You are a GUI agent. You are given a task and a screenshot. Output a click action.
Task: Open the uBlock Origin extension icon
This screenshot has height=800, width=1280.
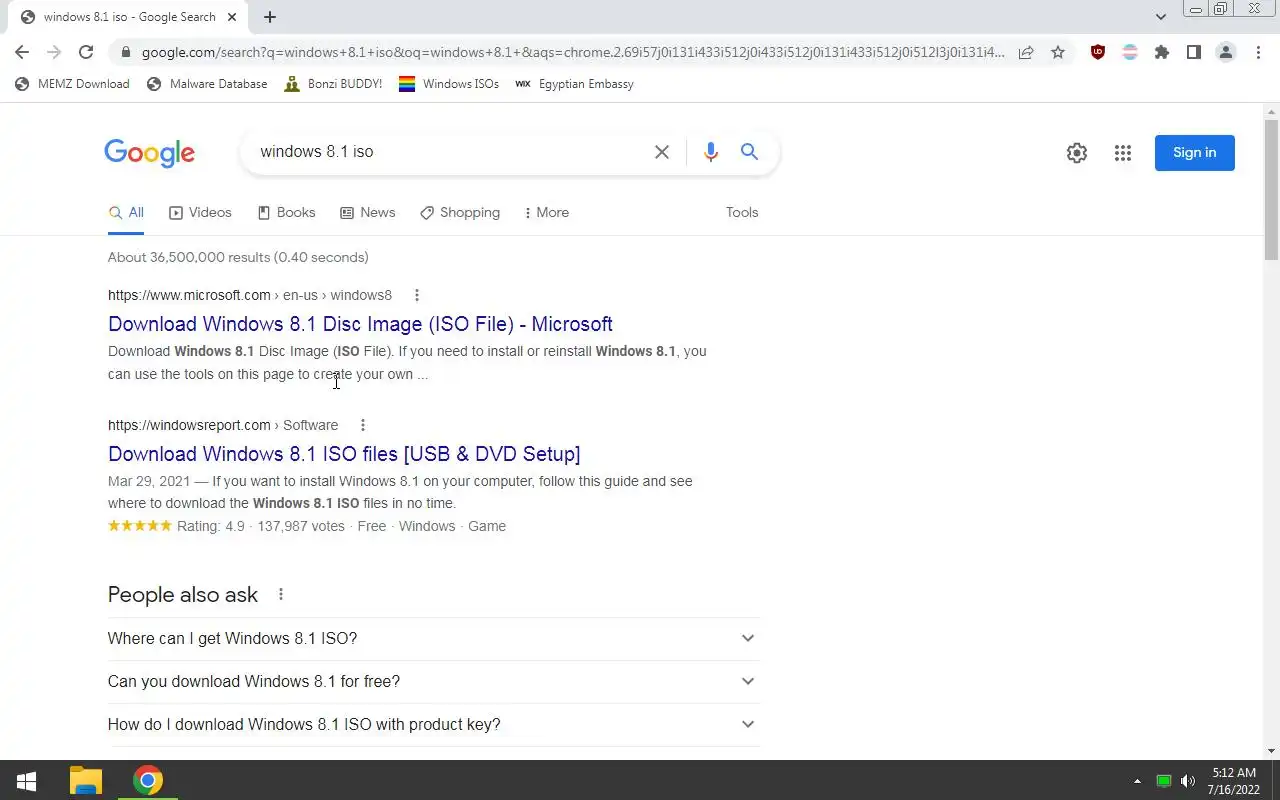click(x=1098, y=53)
